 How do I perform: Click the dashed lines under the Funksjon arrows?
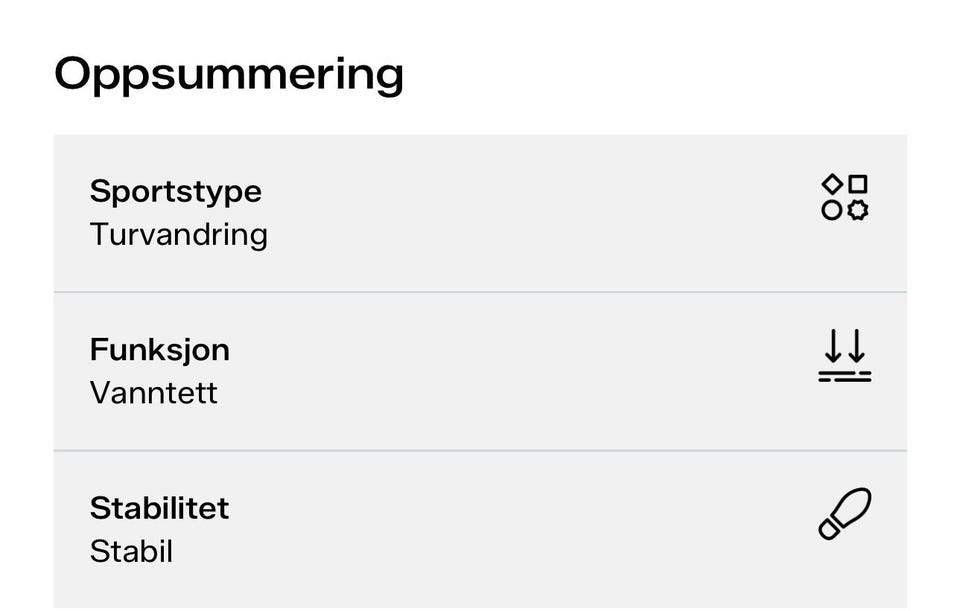pyautogui.click(x=845, y=377)
